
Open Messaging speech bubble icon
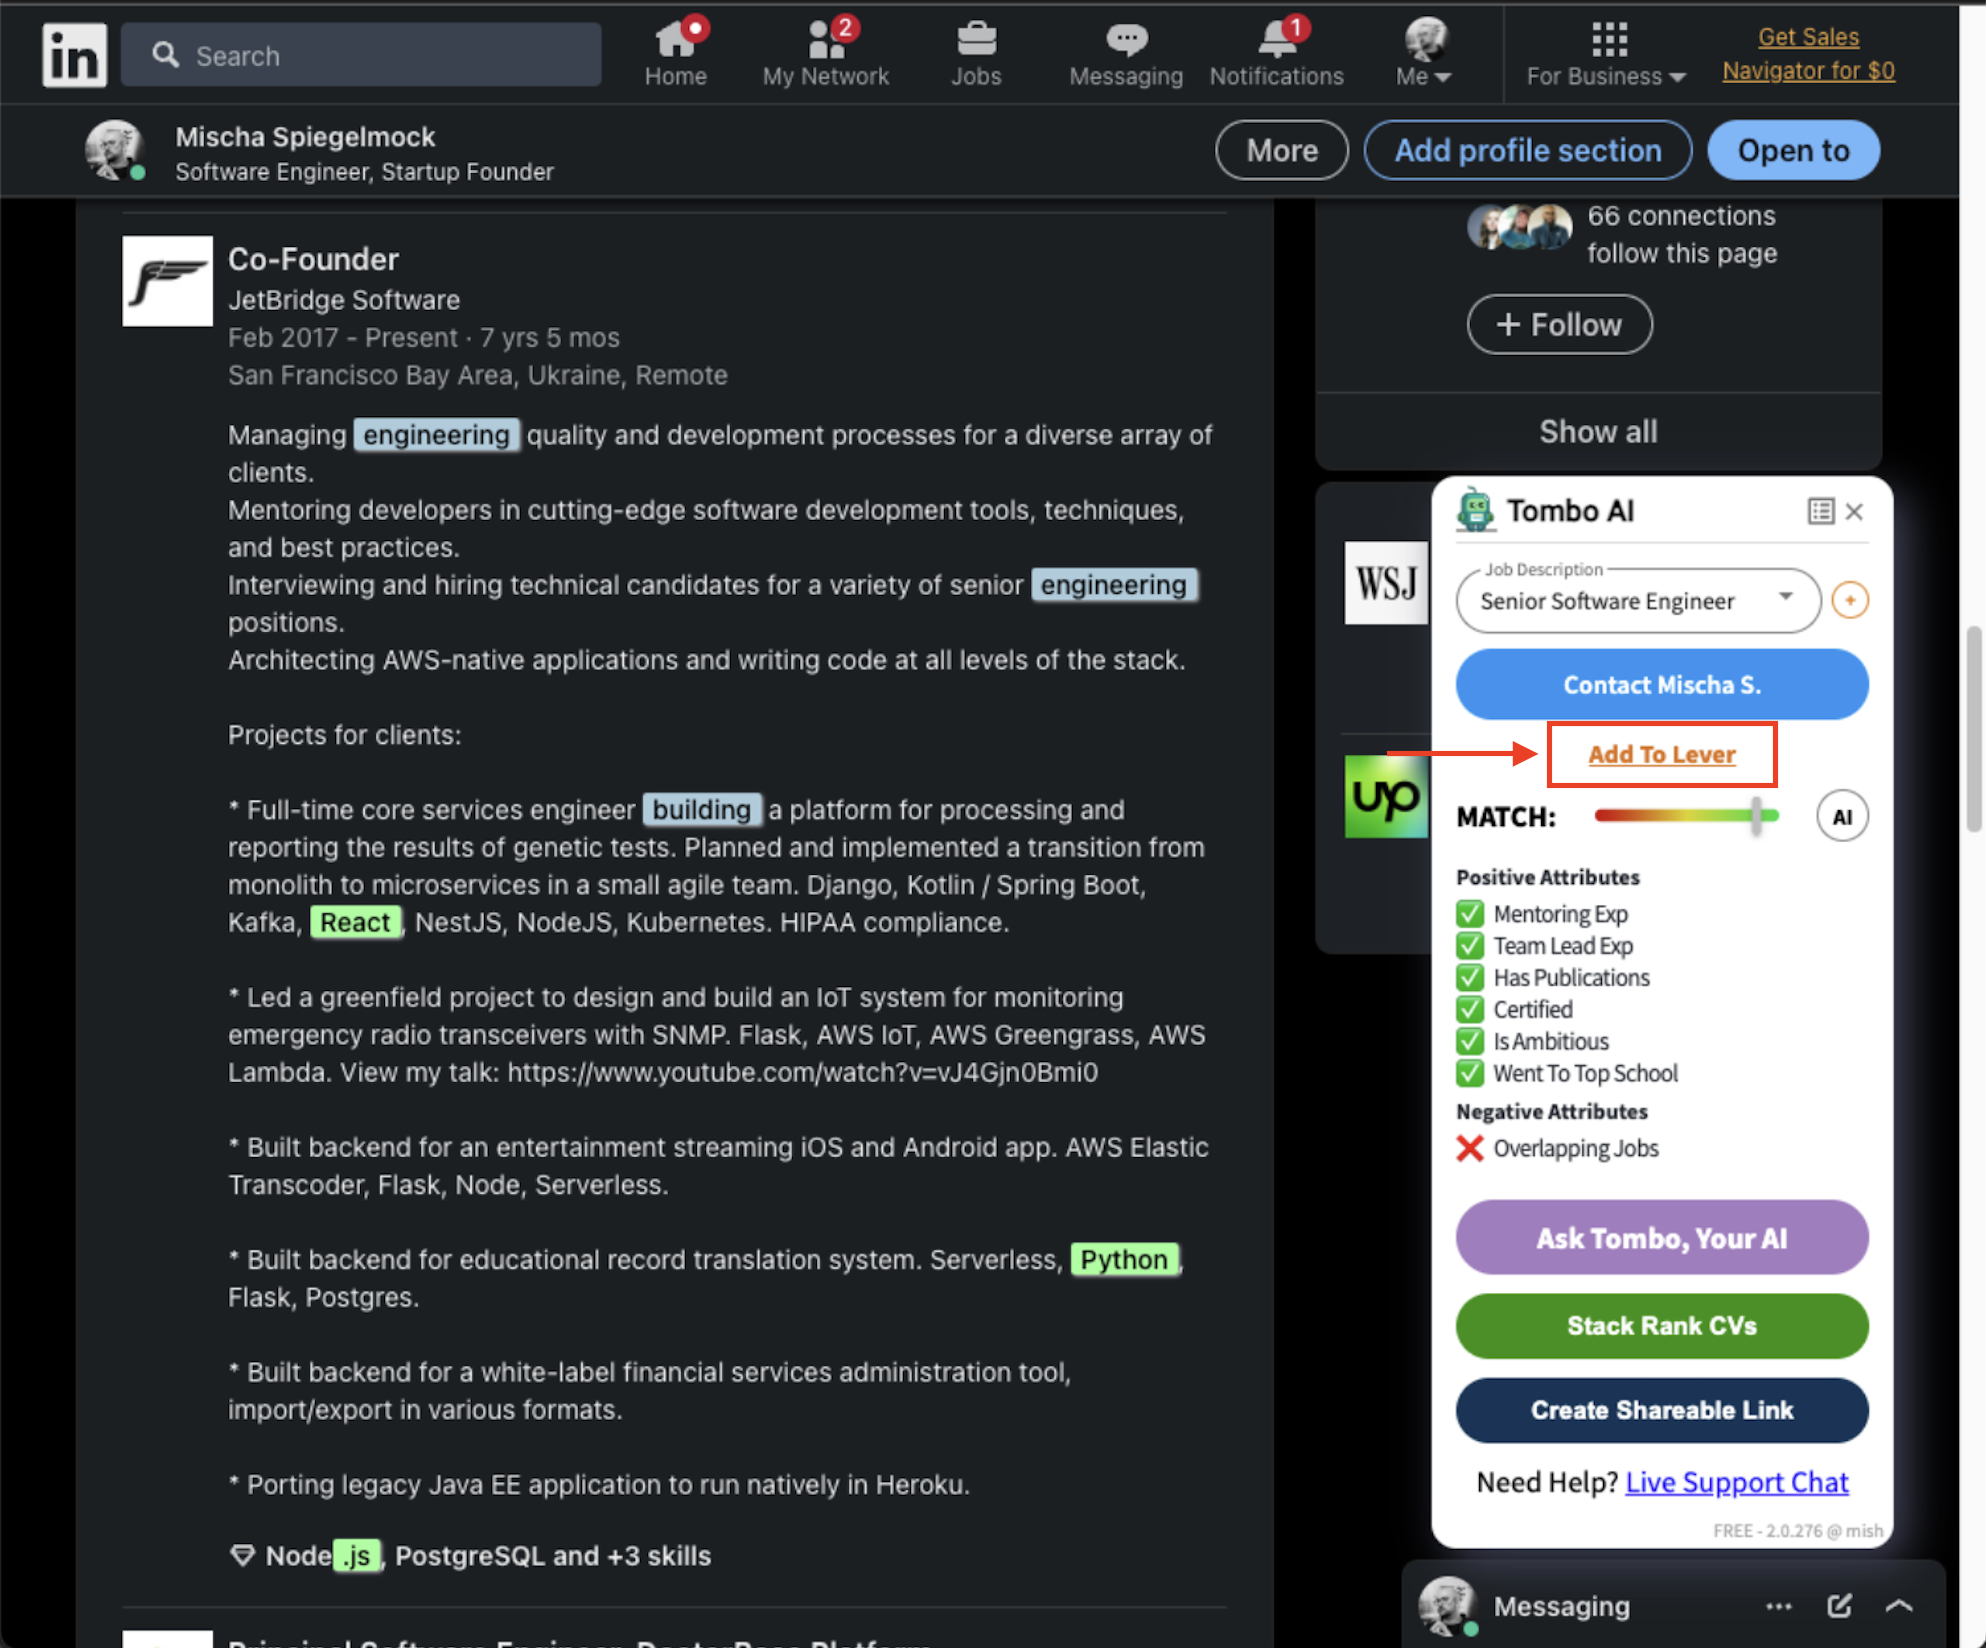tap(1126, 39)
